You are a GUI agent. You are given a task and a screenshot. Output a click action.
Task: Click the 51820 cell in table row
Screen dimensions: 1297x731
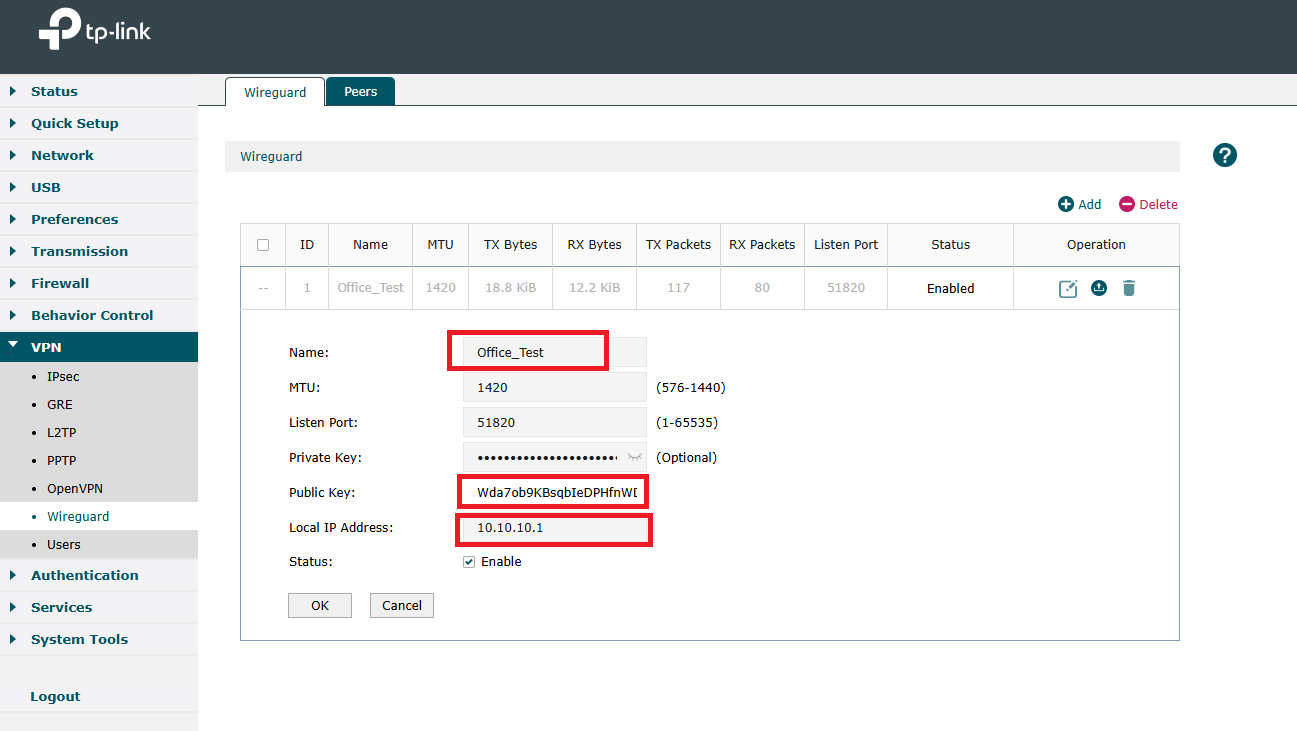(846, 288)
